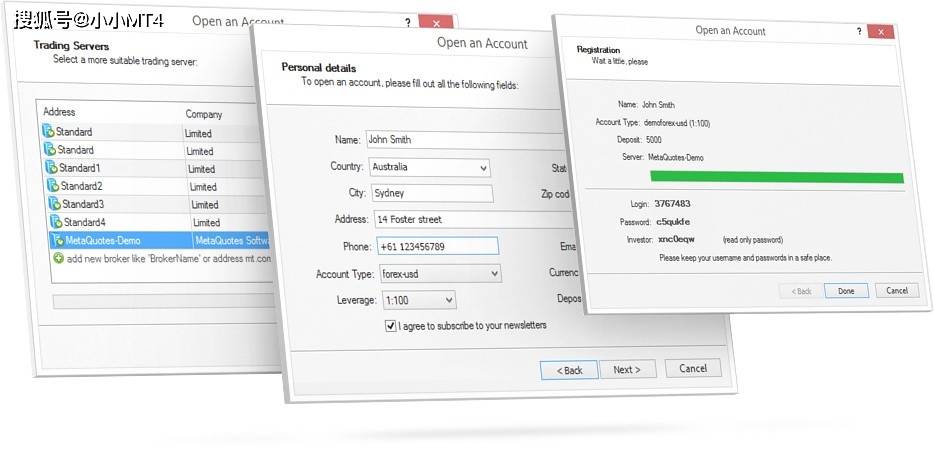Screen dimensions: 934x453
Task: Go back using the Back button in Personal details
Action: pyautogui.click(x=568, y=370)
